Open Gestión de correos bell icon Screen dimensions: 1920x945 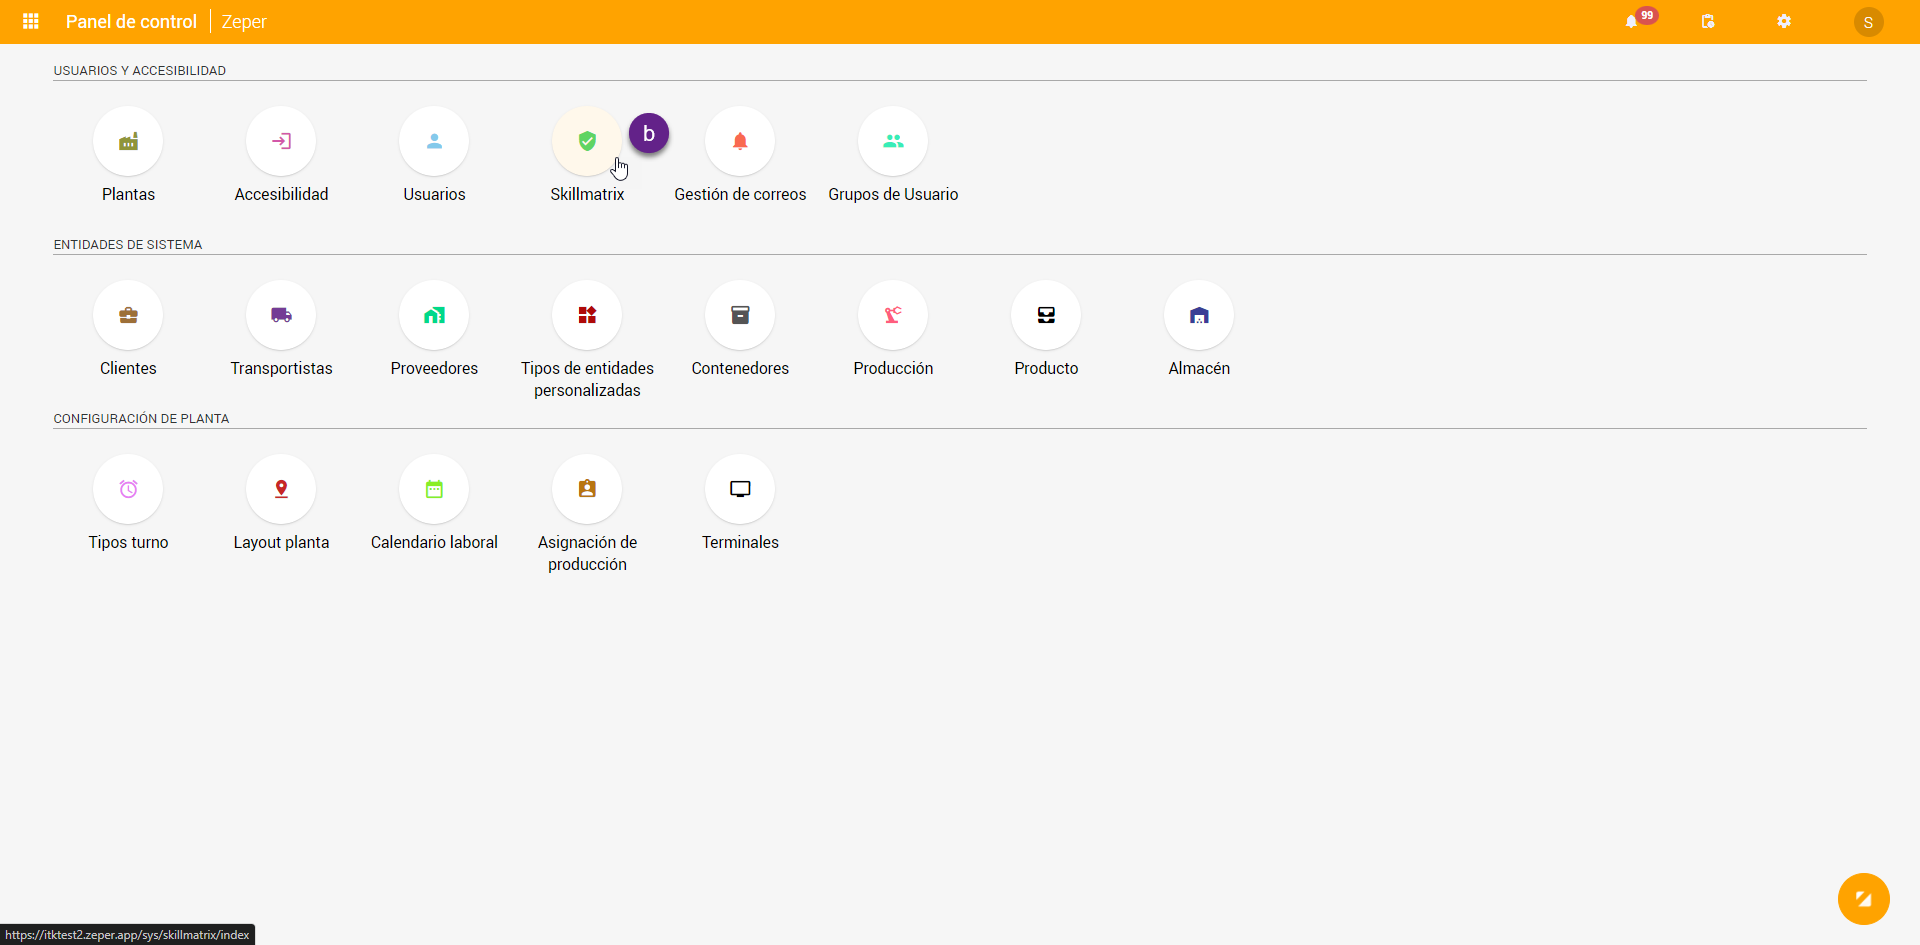tap(740, 141)
